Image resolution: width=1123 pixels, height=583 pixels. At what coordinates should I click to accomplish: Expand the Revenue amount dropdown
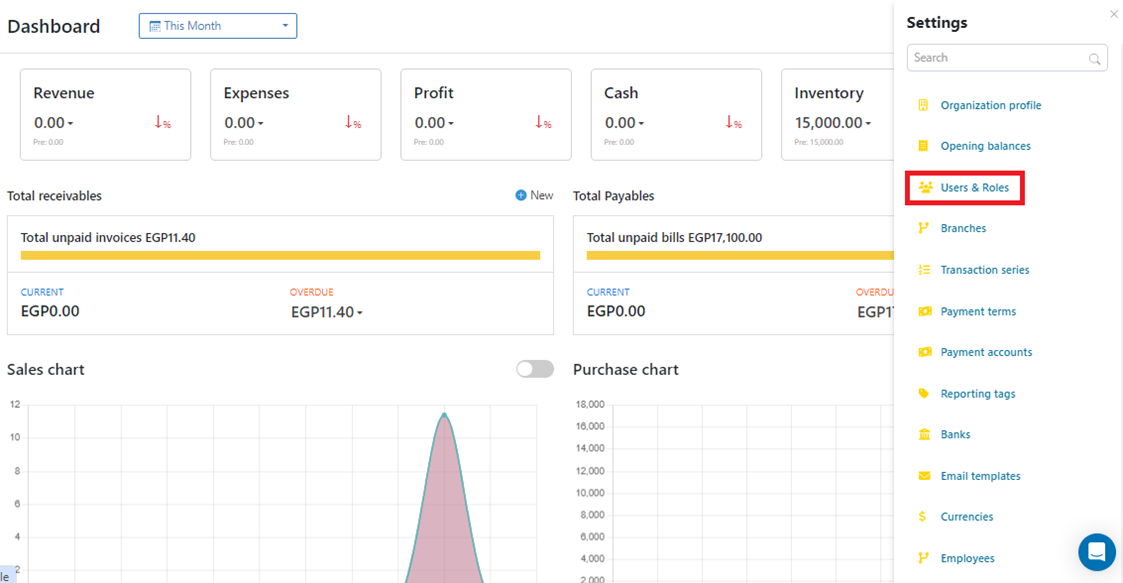tap(53, 123)
